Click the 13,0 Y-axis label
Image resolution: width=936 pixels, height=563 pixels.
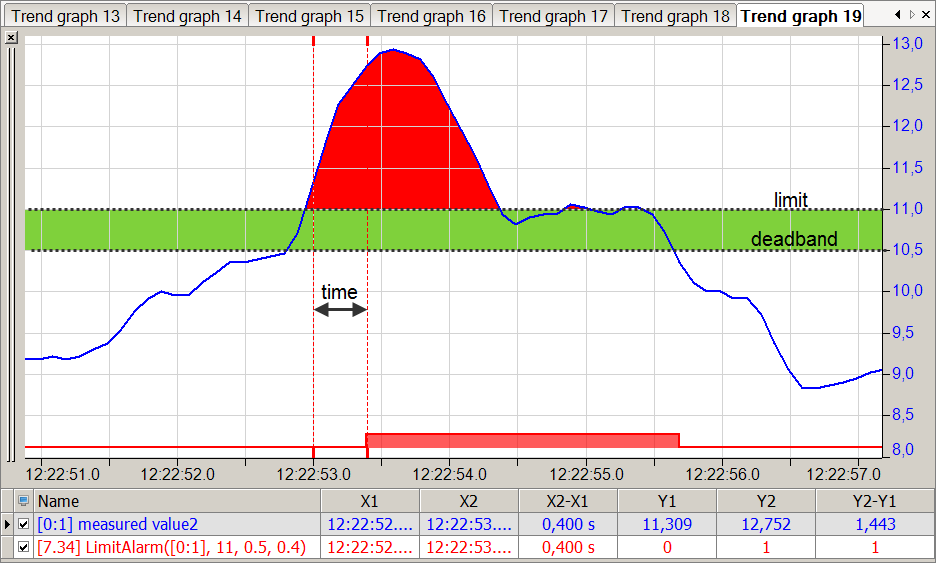(x=907, y=43)
